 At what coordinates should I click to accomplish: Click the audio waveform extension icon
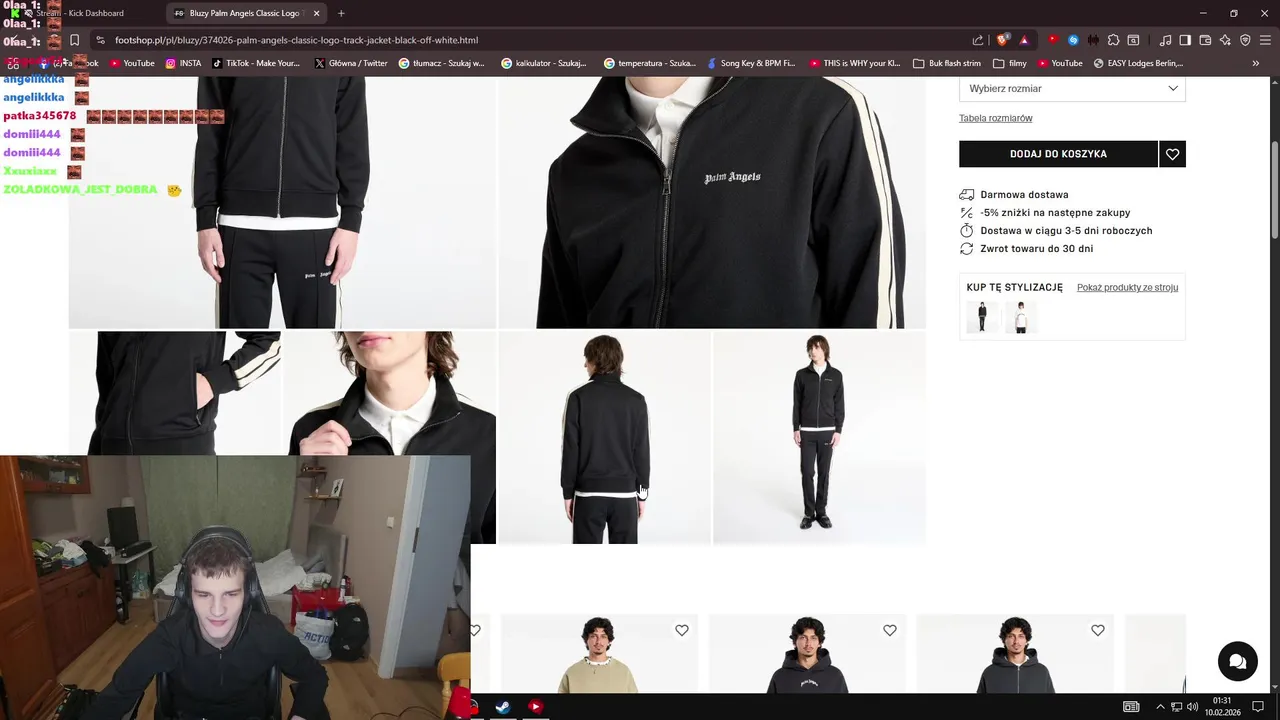(x=1093, y=40)
